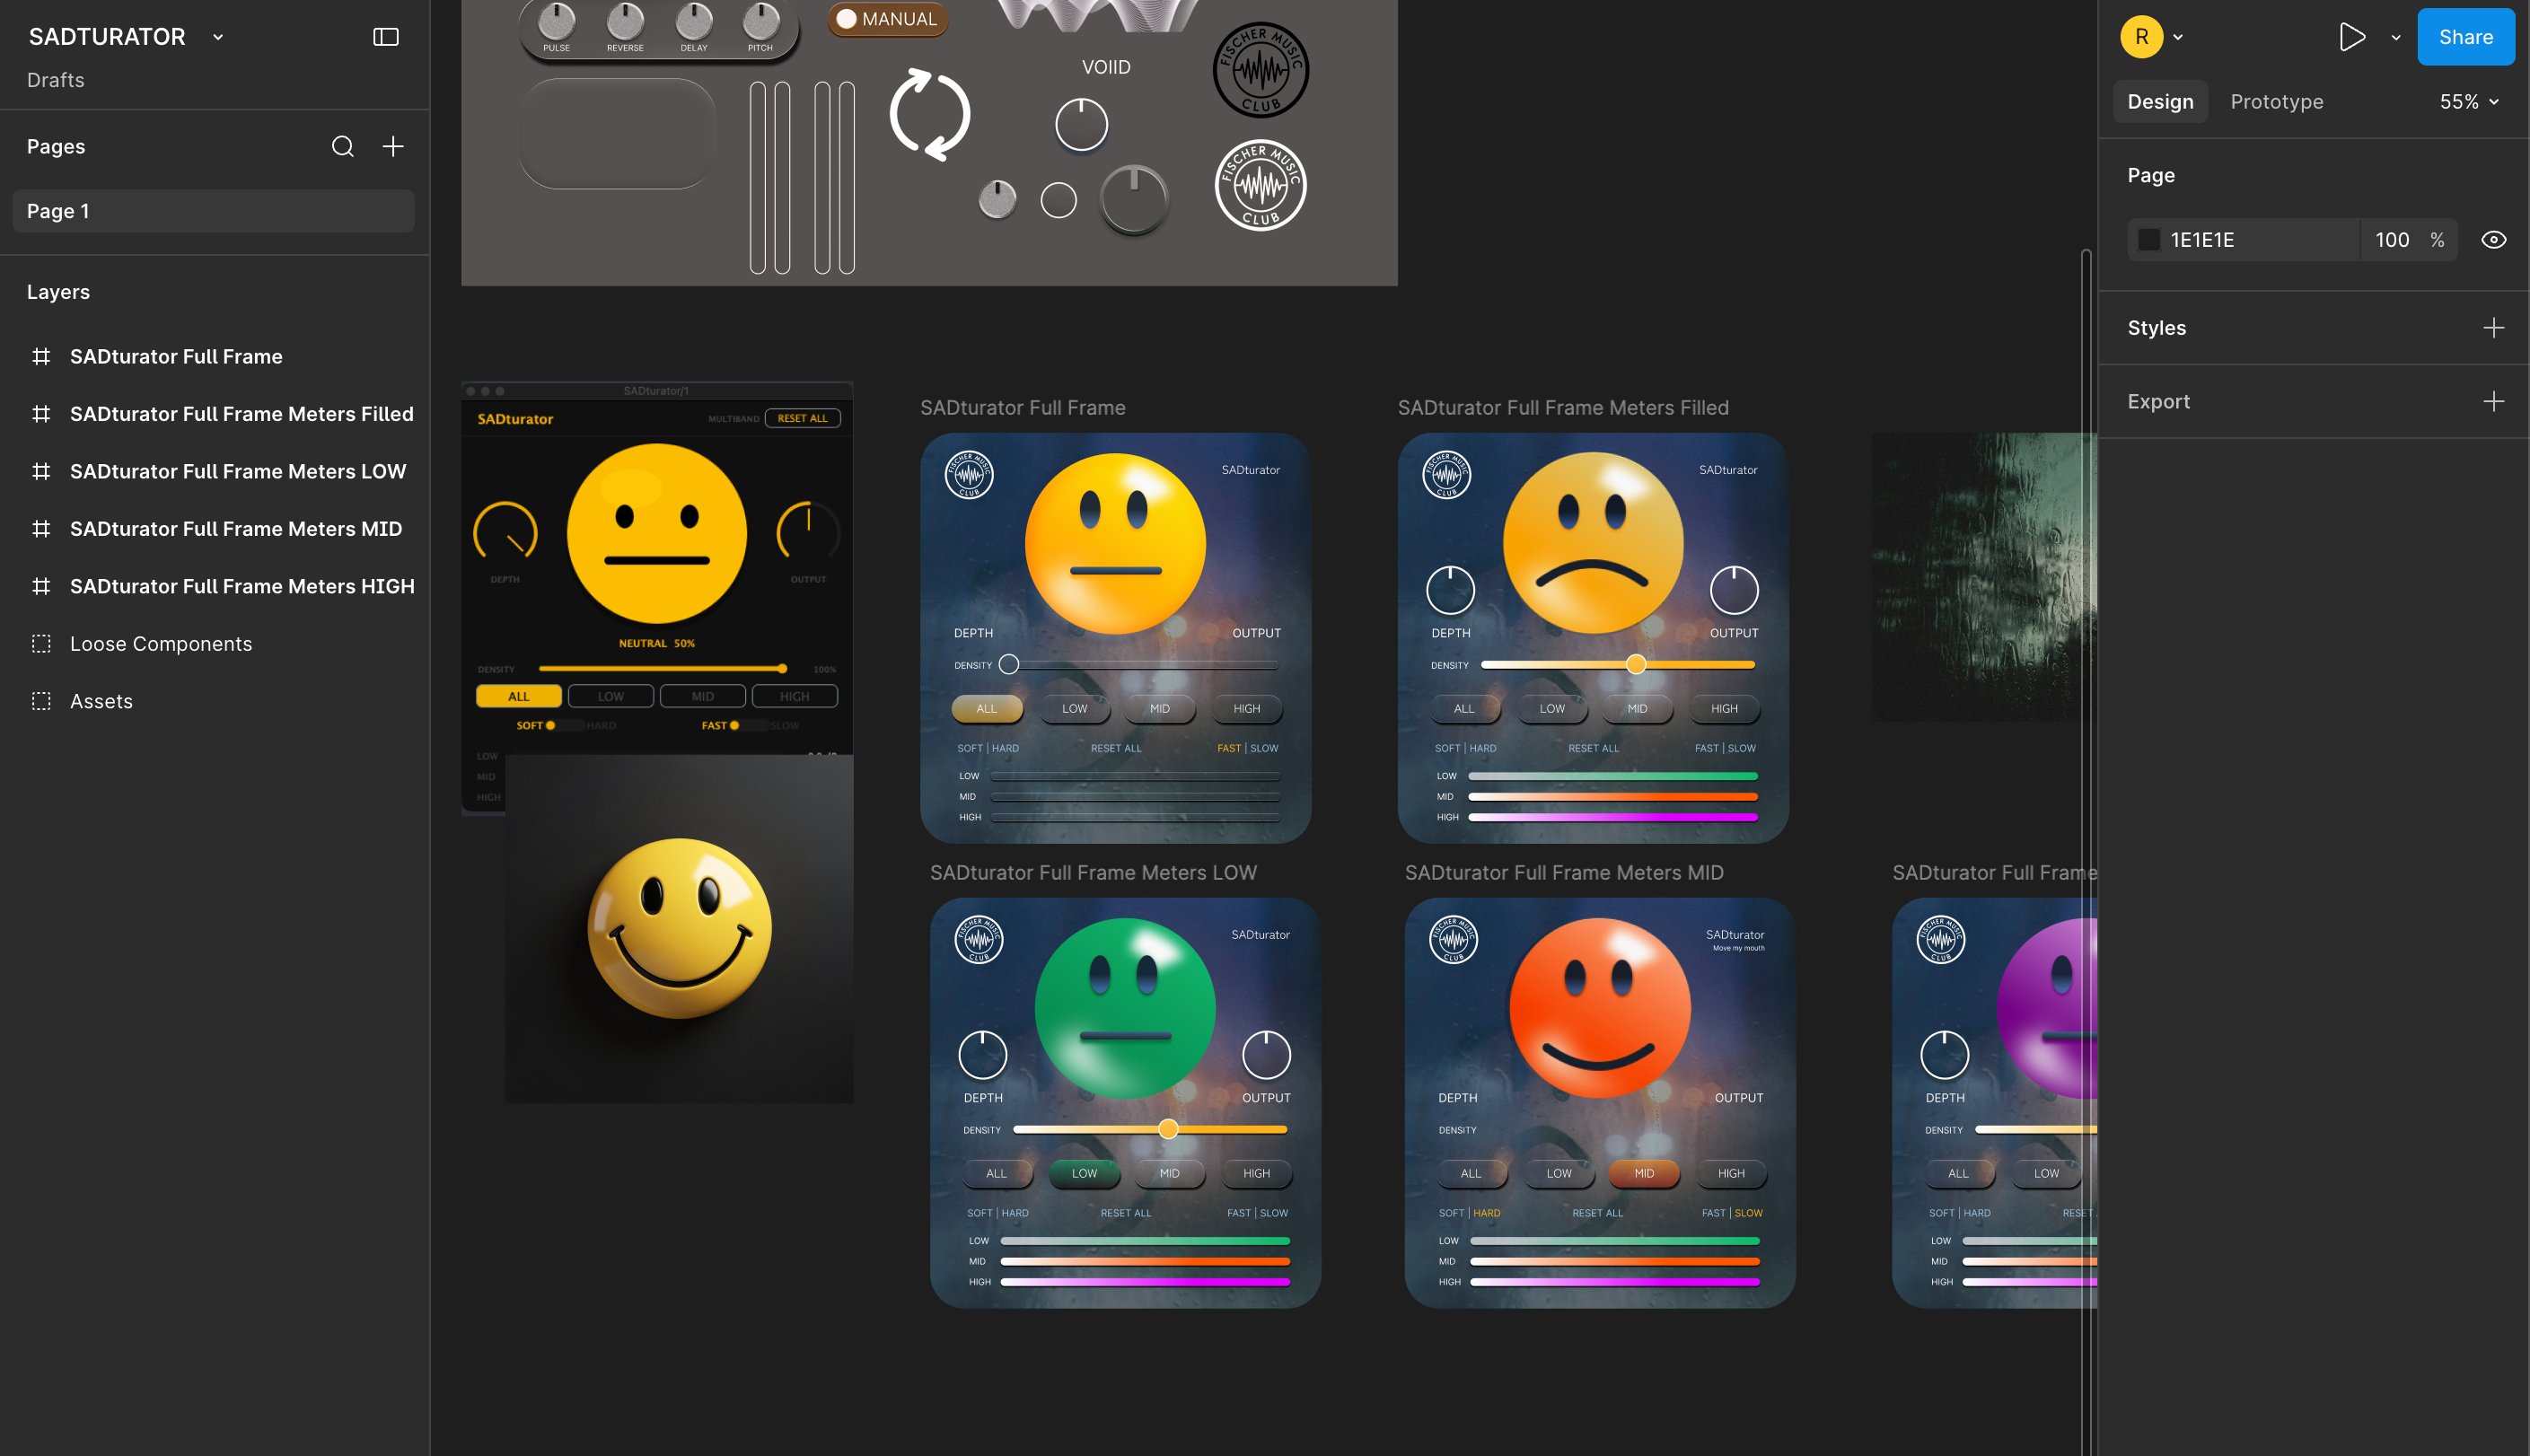2530x1456 pixels.
Task: Toggle the sidebar panel layout icon
Action: coord(386,37)
